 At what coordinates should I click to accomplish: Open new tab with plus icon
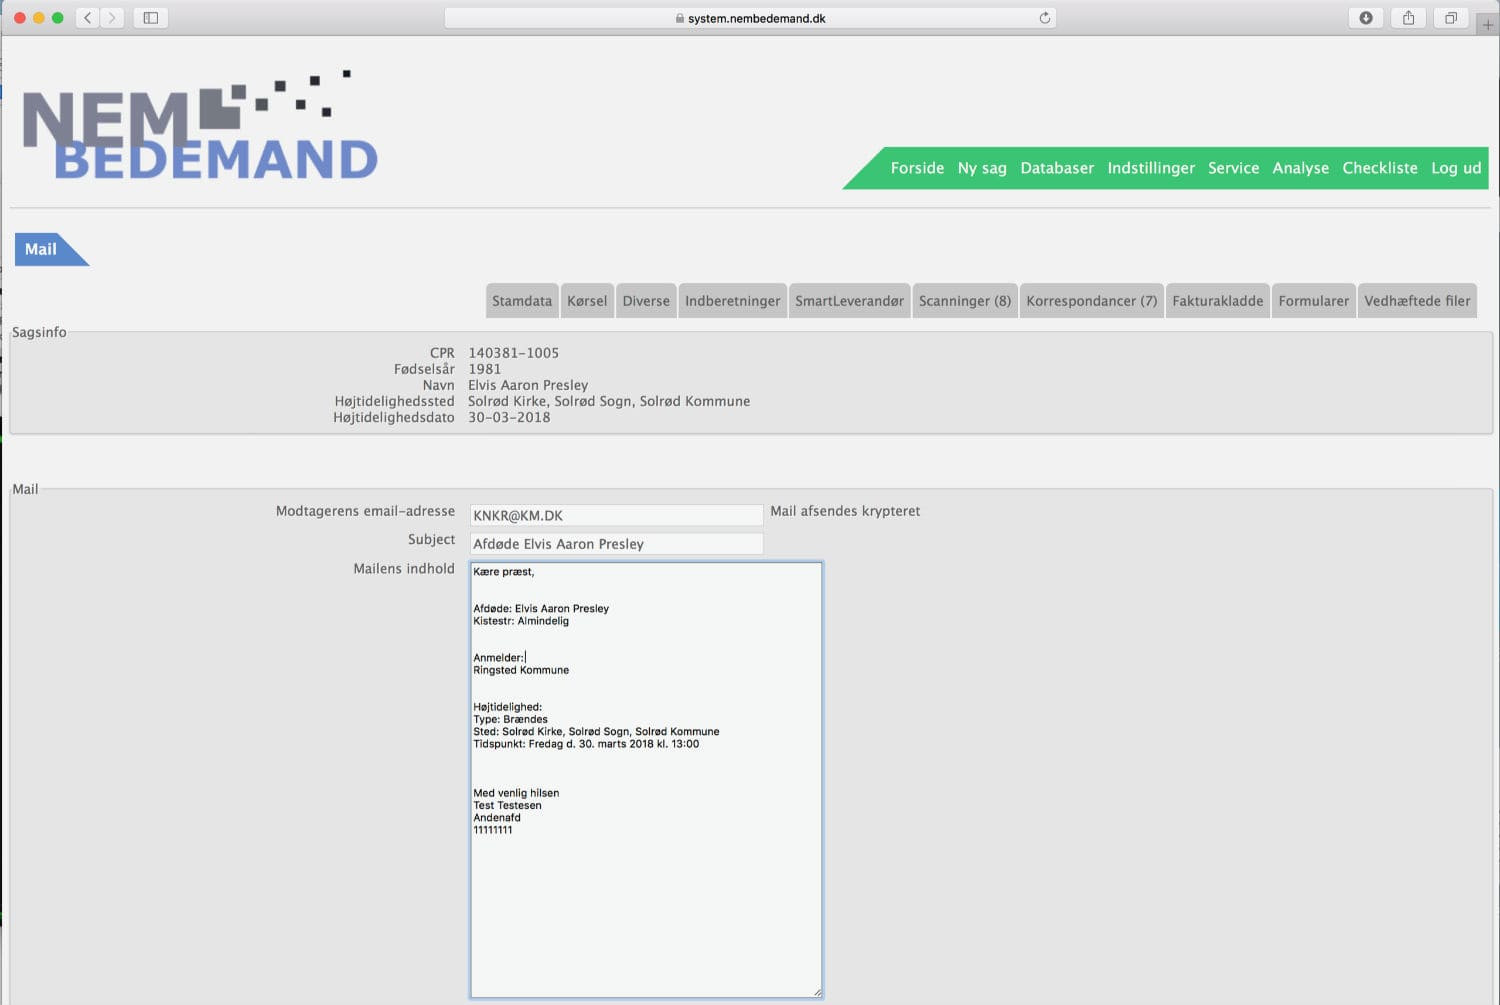coord(1487,25)
